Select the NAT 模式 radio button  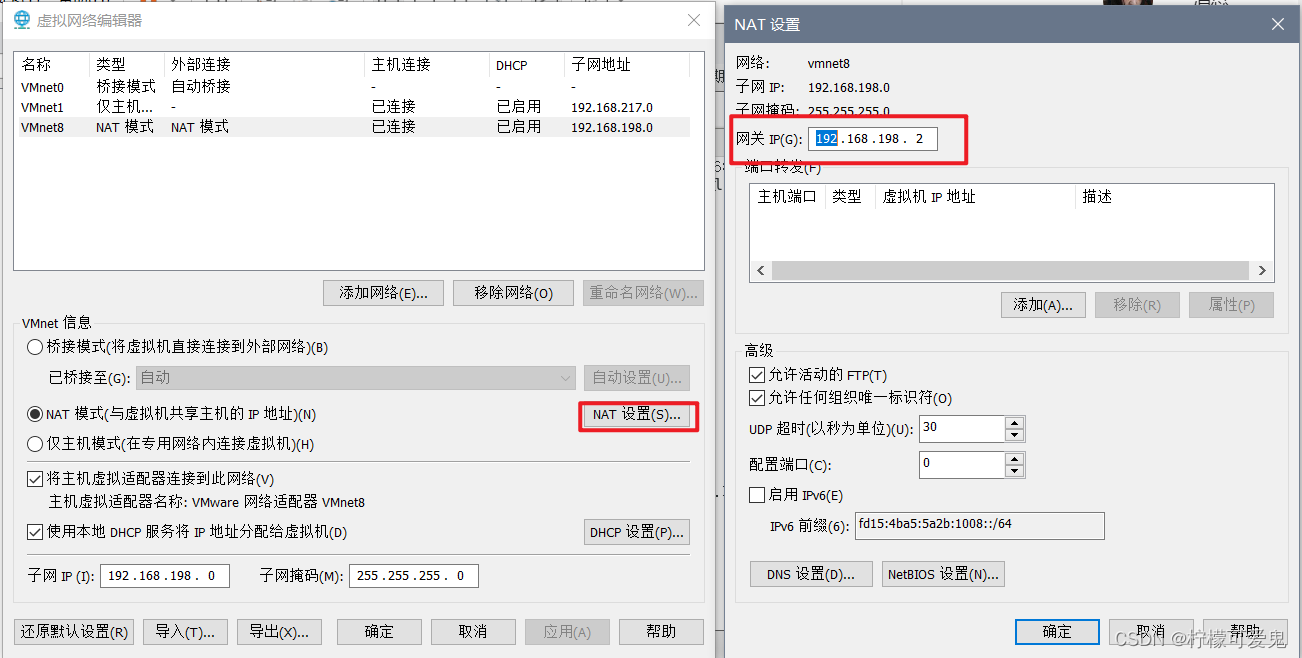[x=35, y=414]
